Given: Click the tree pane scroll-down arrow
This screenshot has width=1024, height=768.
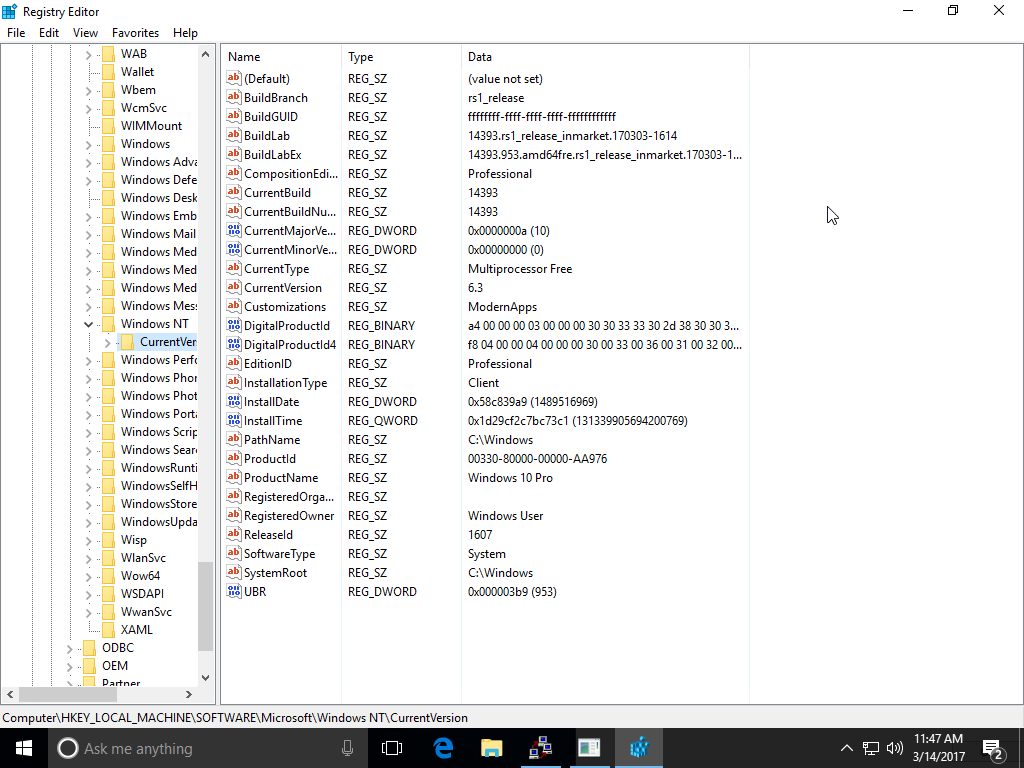Looking at the screenshot, I should pos(206,677).
